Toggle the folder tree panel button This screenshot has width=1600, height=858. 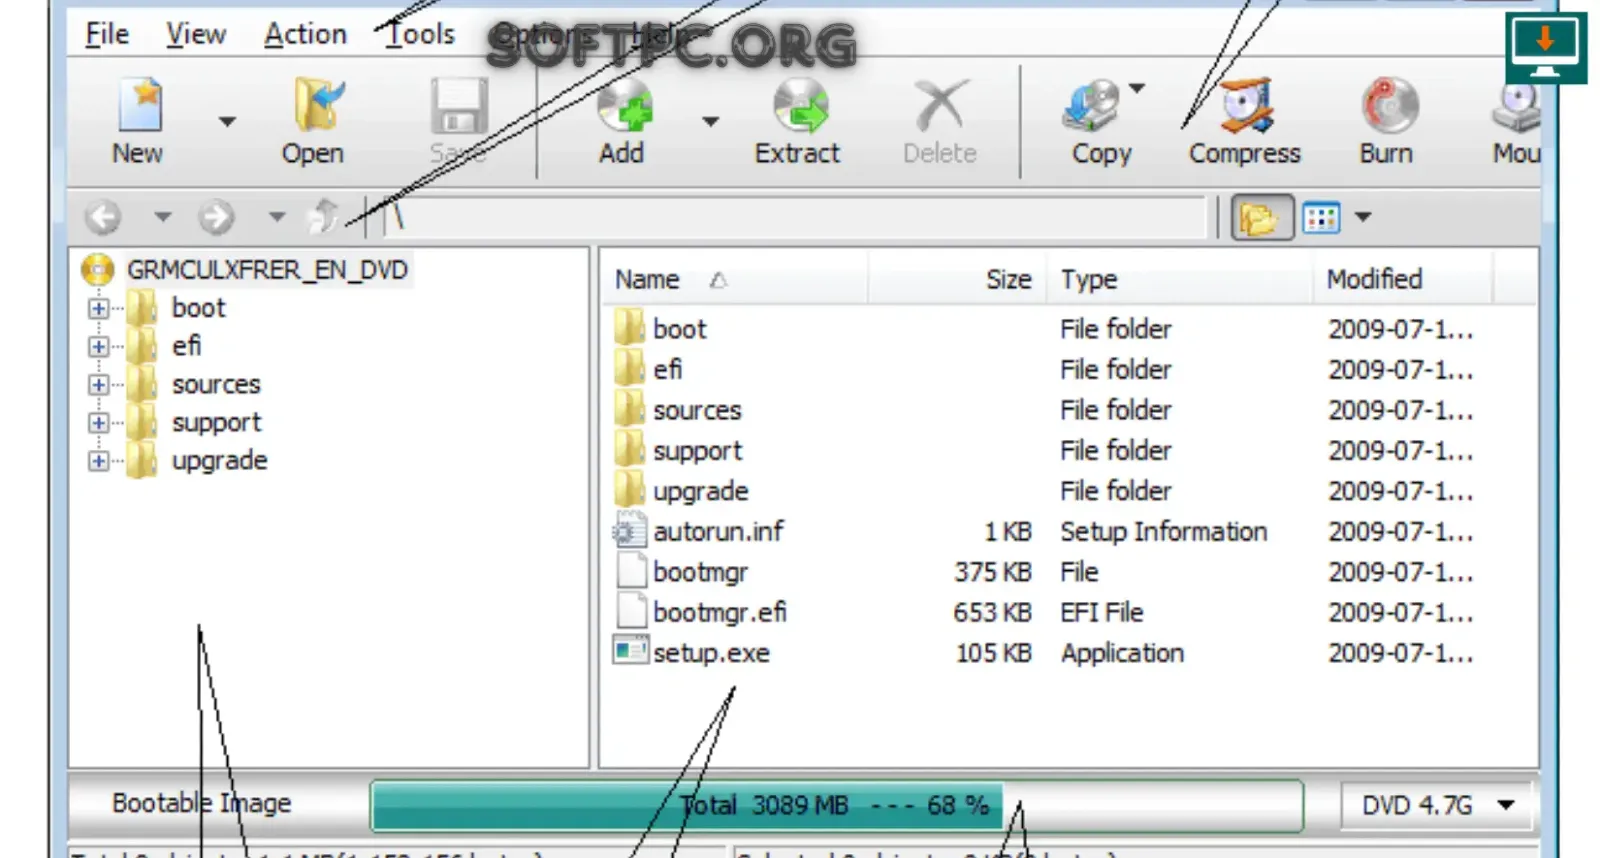(1262, 217)
